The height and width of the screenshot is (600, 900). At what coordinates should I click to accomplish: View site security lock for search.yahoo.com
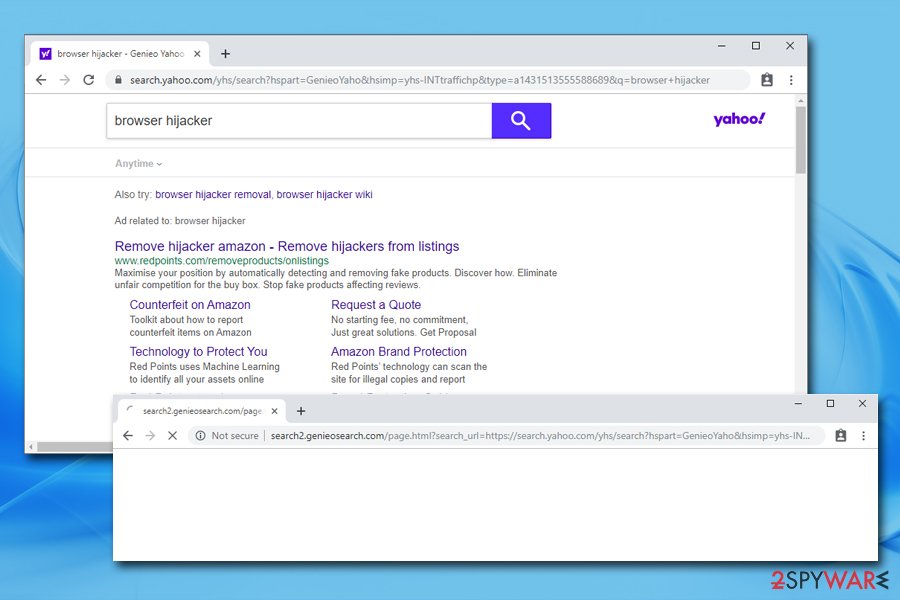118,80
